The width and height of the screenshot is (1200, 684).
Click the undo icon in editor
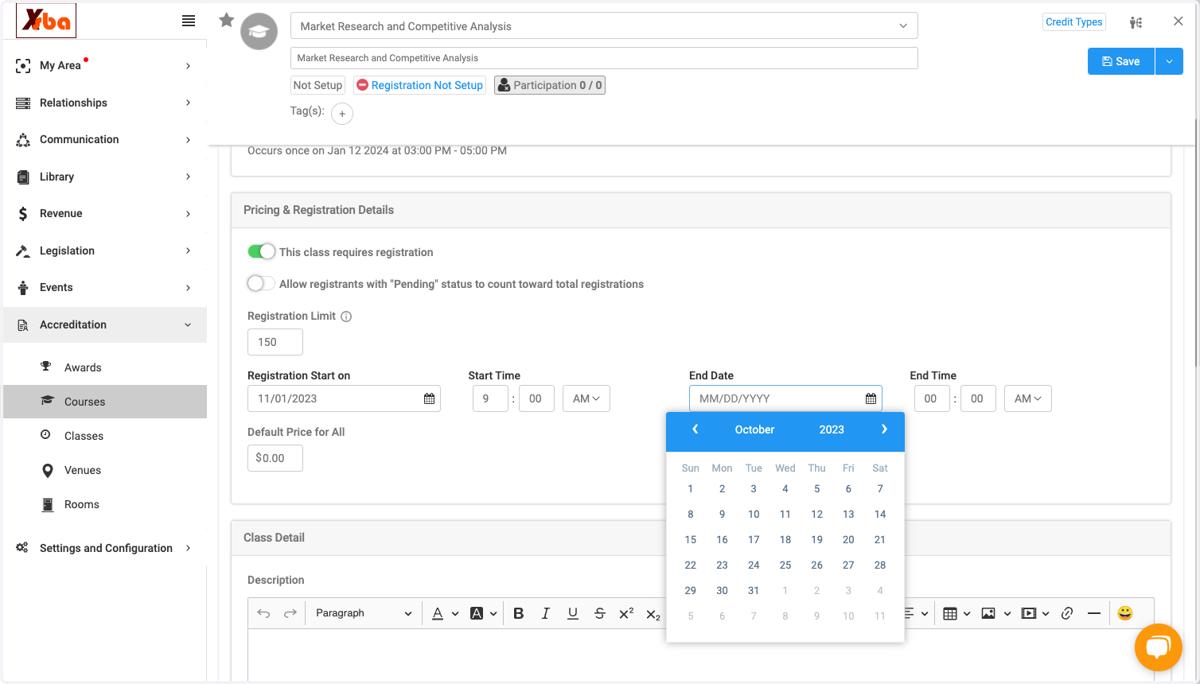tap(263, 613)
